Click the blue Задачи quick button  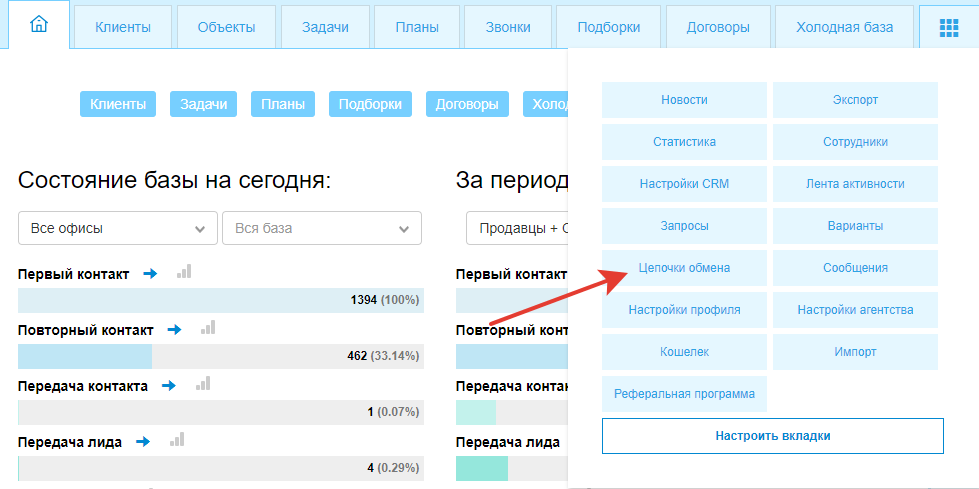coord(204,104)
